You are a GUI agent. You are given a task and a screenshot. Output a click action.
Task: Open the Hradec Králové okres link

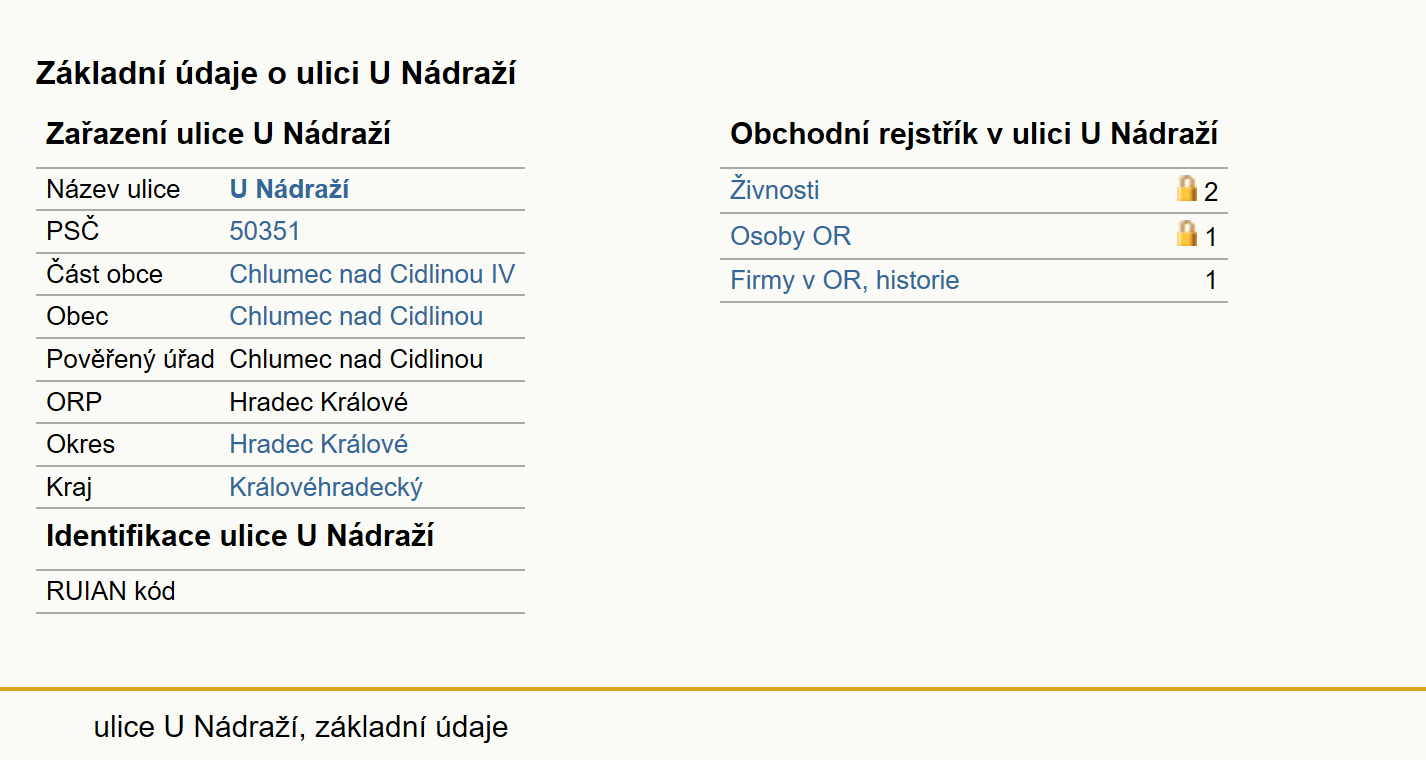[x=319, y=444]
